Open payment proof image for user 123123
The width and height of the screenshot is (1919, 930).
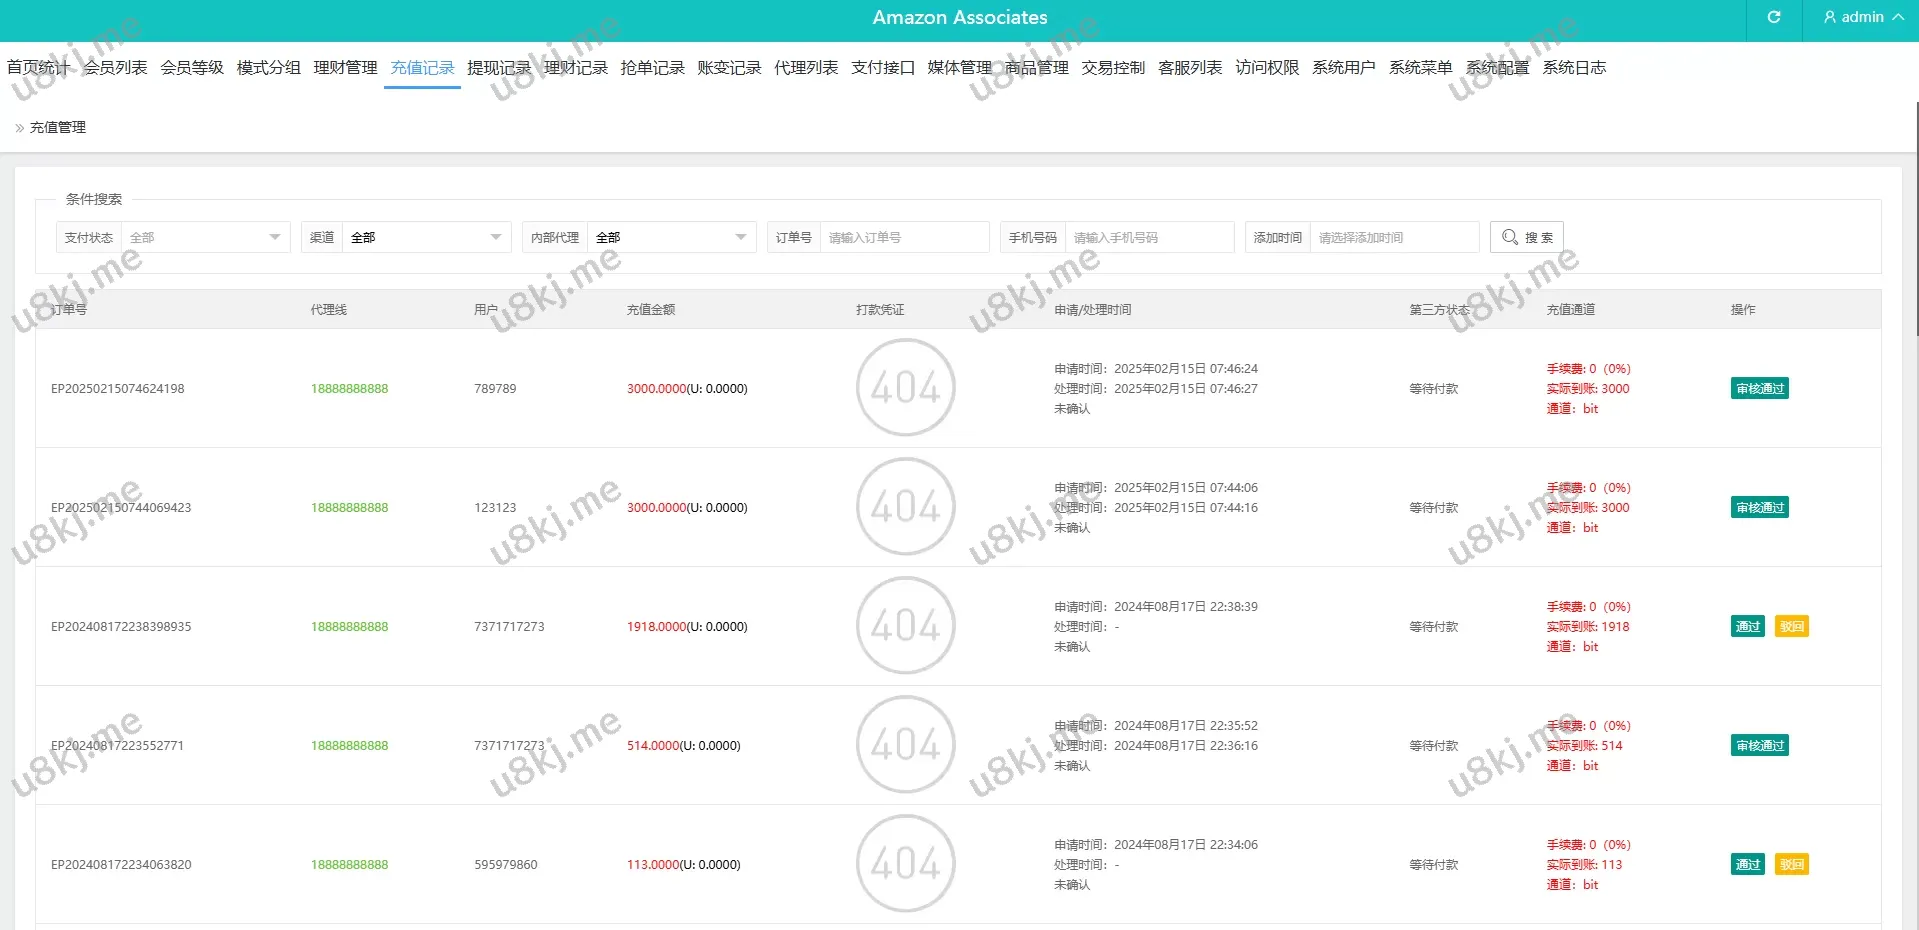(905, 507)
